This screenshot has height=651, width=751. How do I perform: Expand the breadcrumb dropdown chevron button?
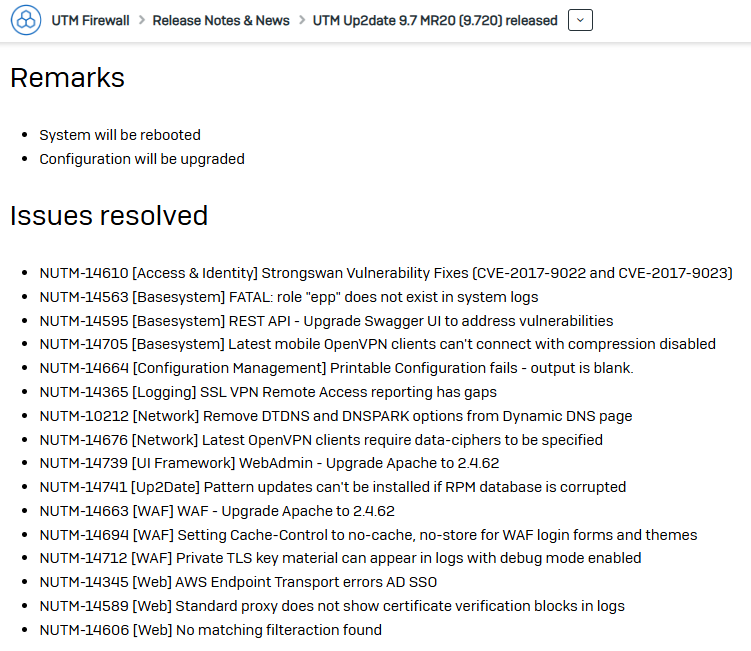click(x=580, y=20)
